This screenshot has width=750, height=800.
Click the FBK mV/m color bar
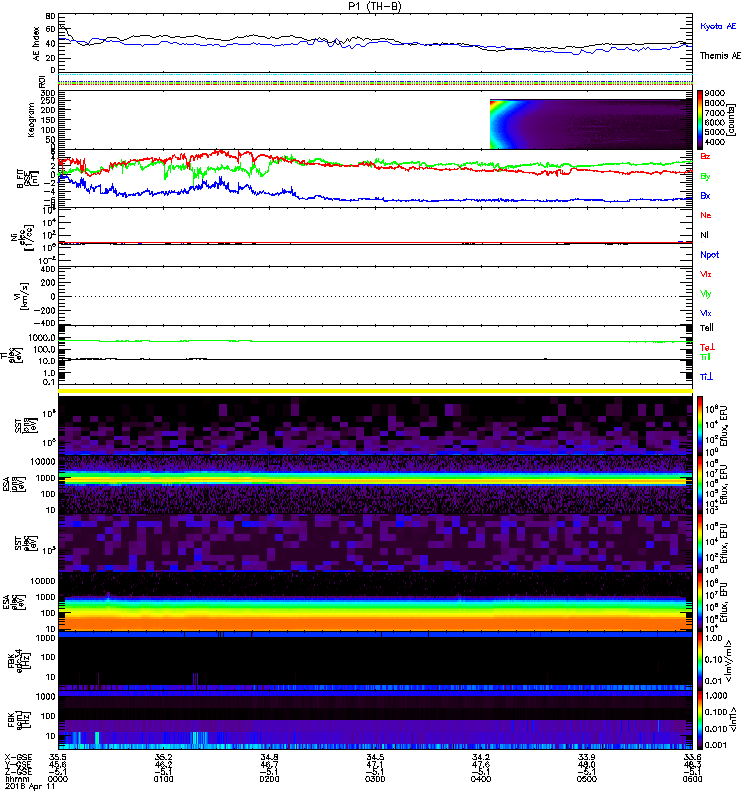tap(700, 661)
